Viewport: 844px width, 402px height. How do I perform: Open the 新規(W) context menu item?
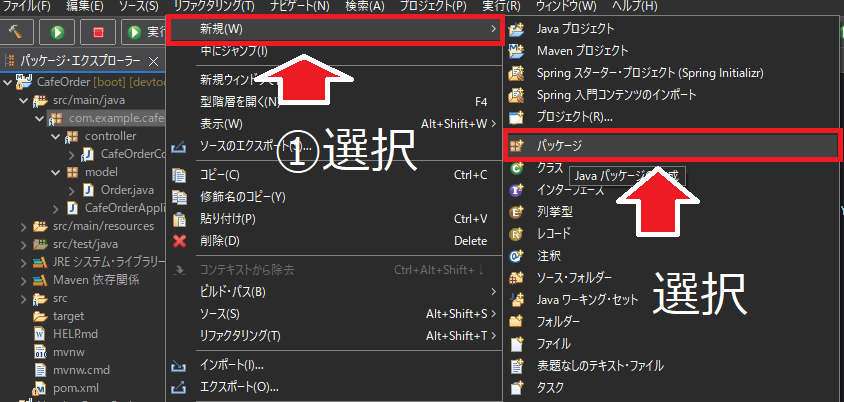coord(221,30)
